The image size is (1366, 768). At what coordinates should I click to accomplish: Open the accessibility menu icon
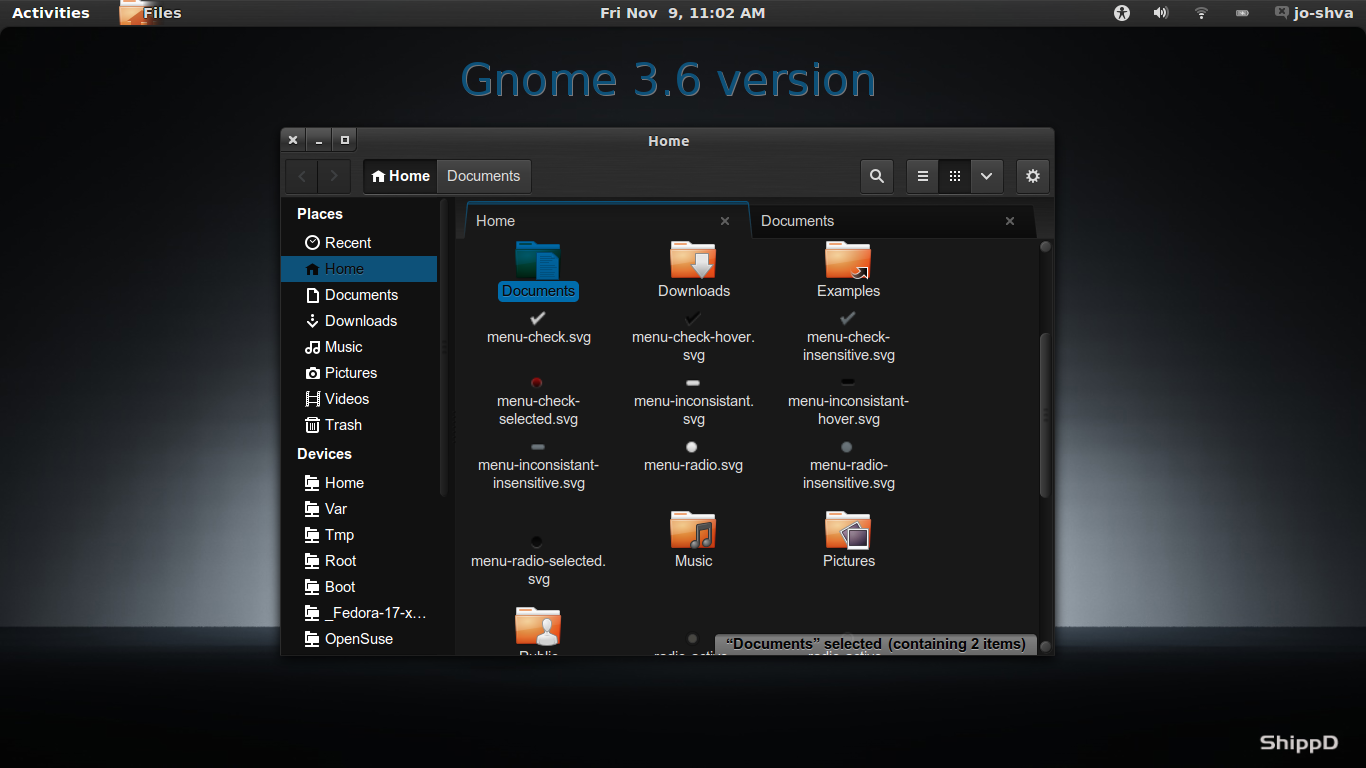click(1122, 13)
